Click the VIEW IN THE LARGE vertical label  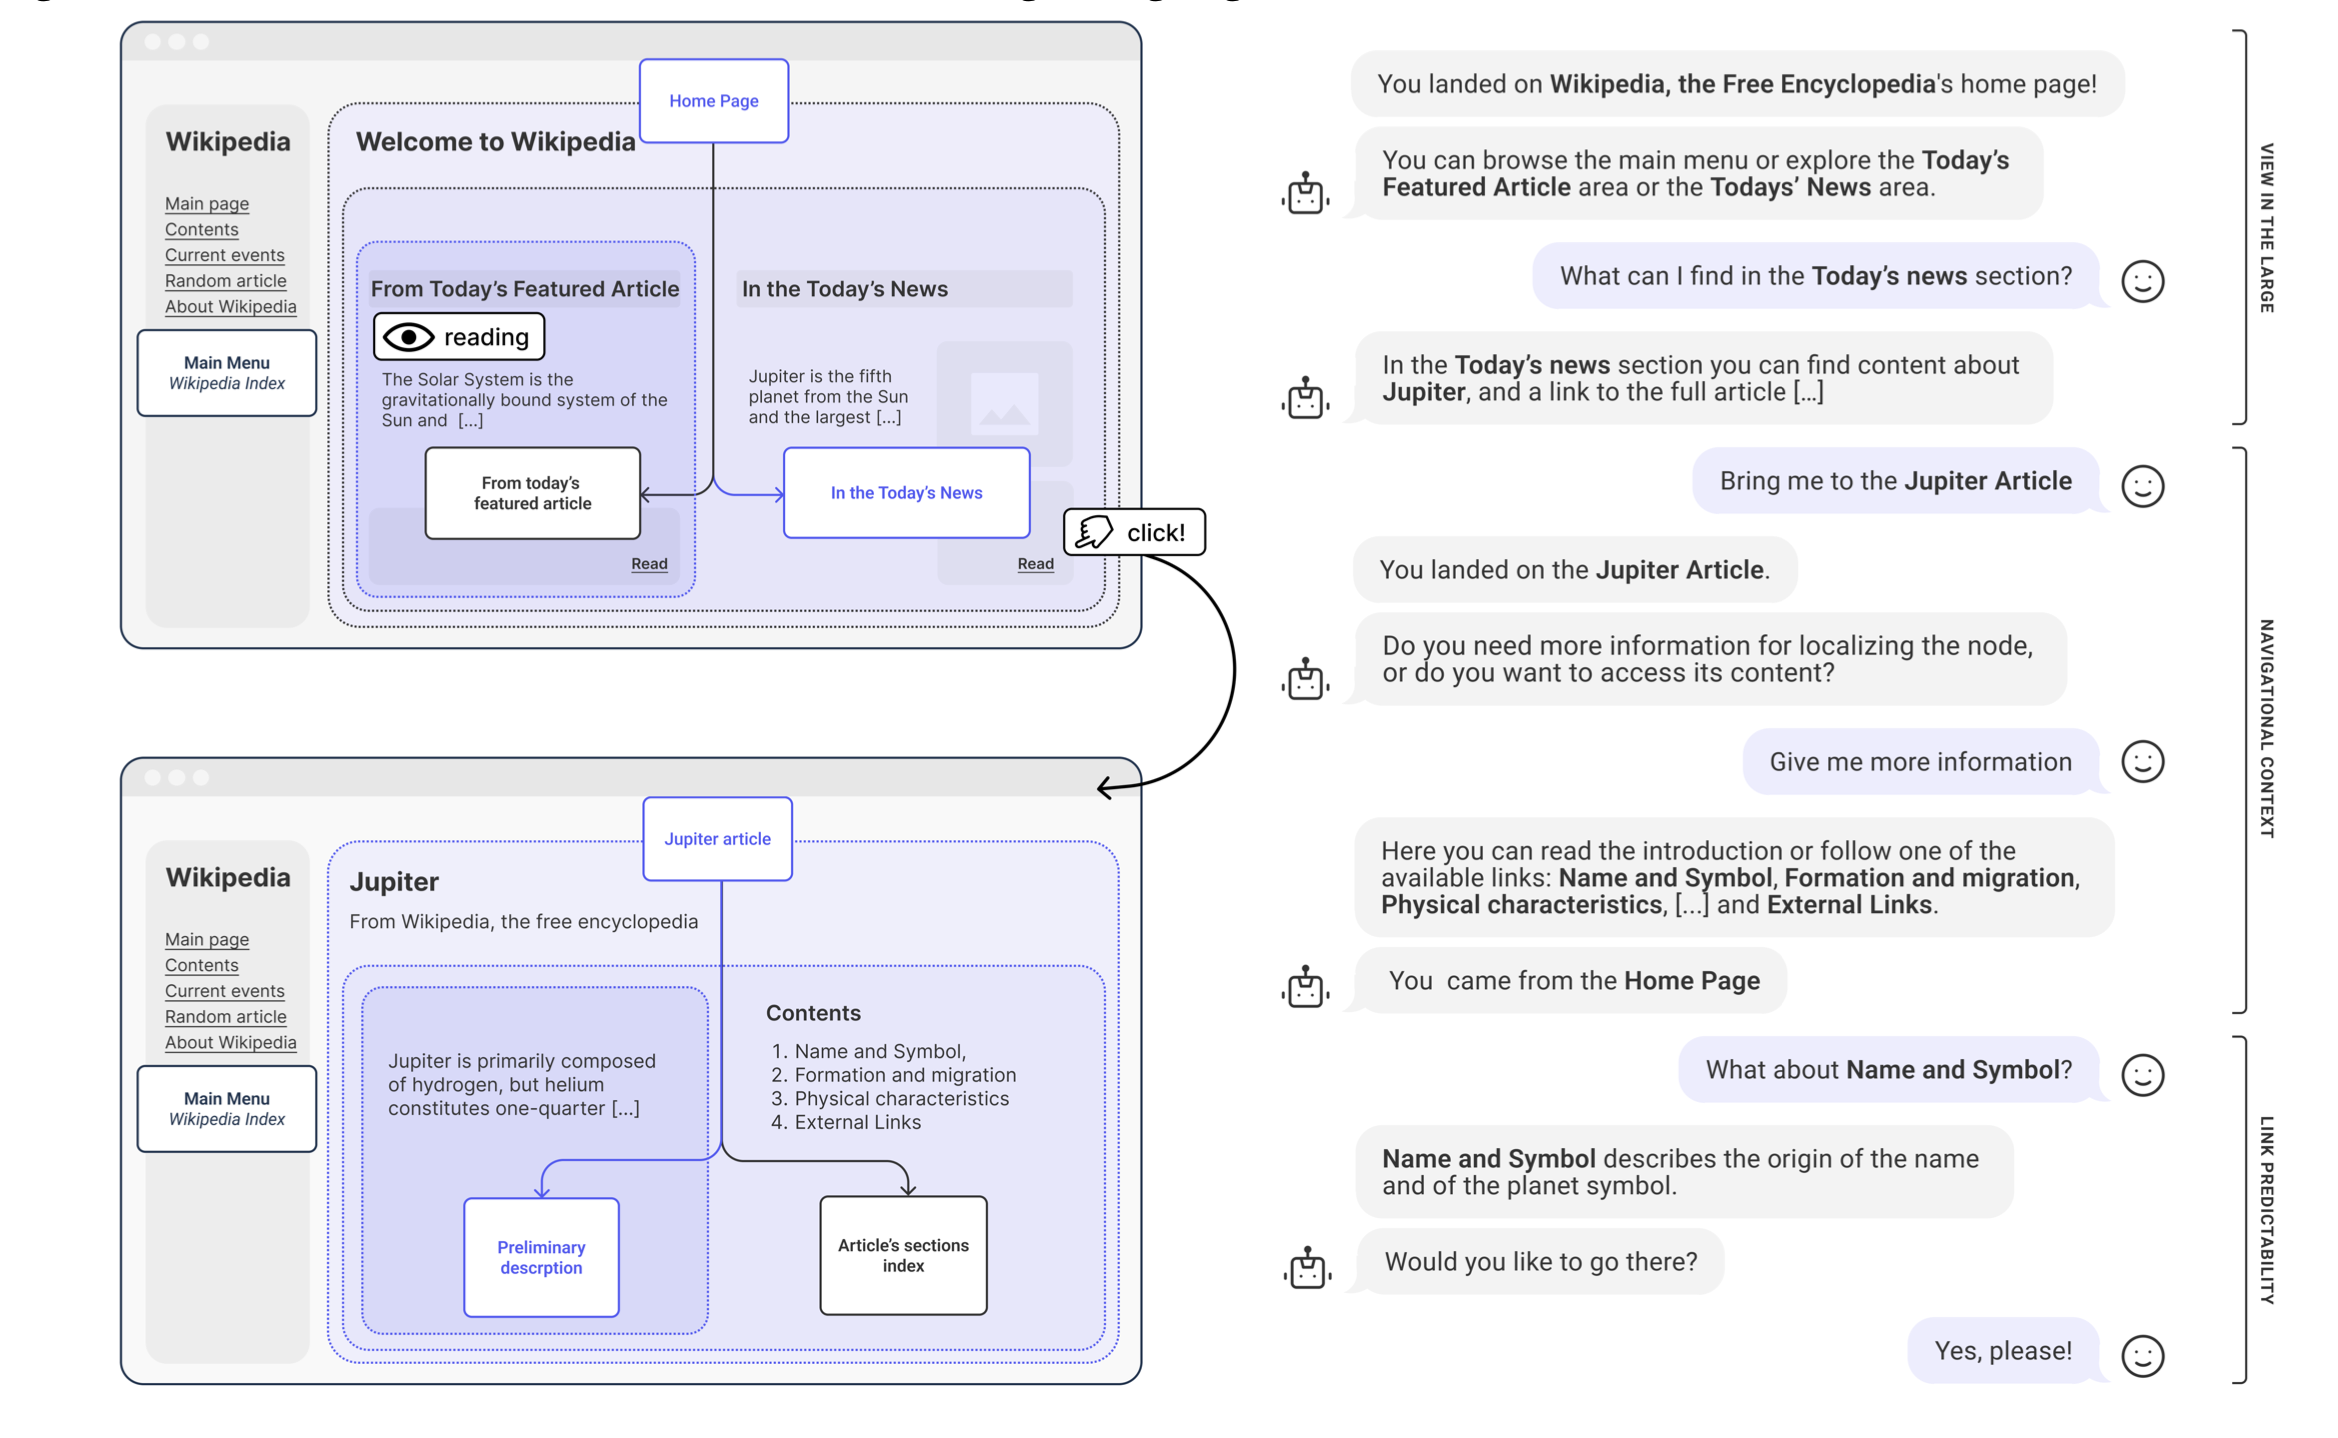2266,228
